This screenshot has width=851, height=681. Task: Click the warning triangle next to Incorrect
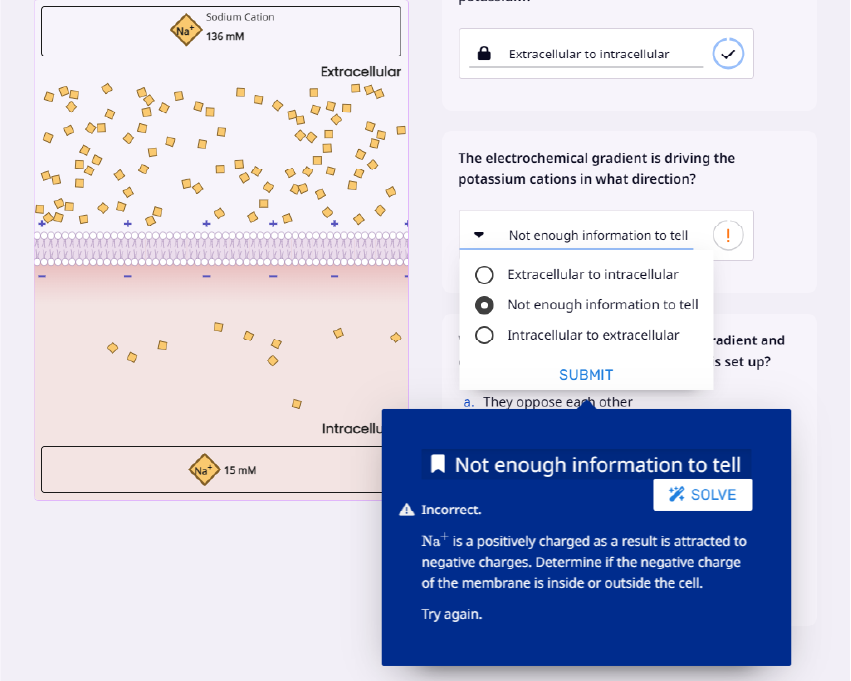(407, 510)
